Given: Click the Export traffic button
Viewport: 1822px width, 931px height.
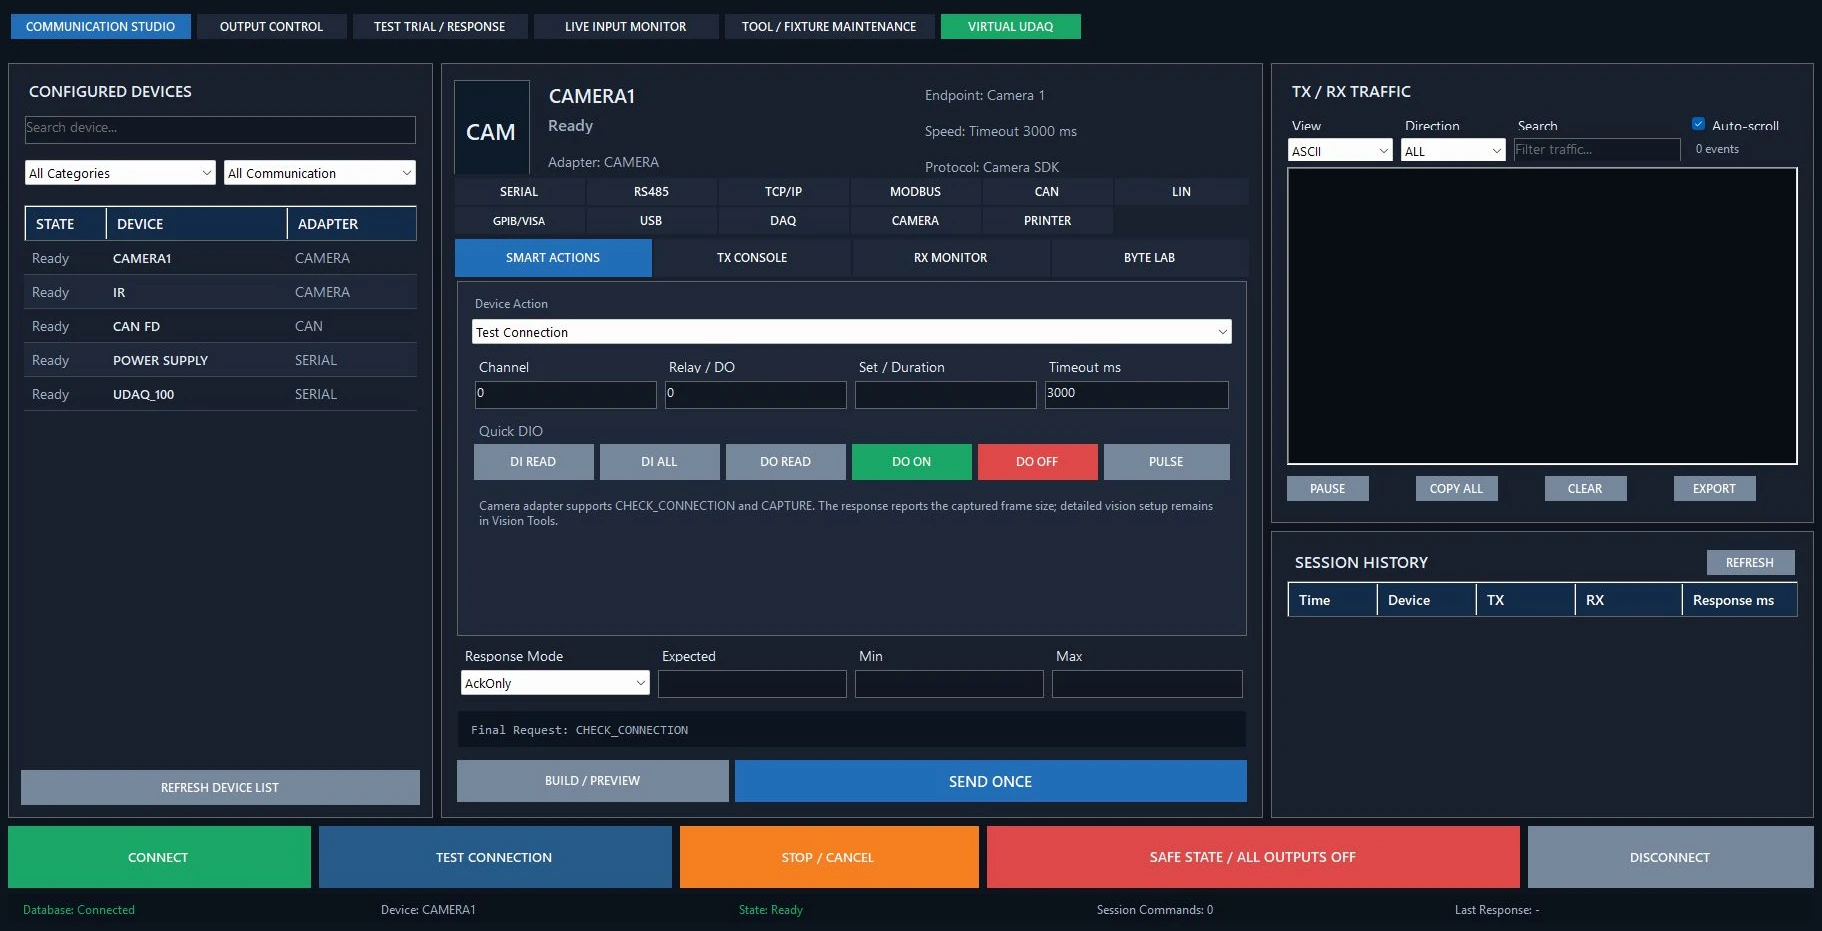Looking at the screenshot, I should [x=1714, y=488].
